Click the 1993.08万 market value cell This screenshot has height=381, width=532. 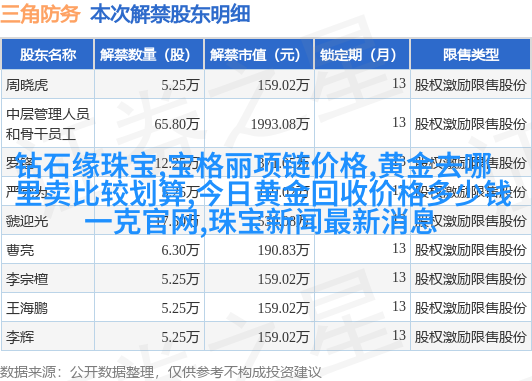click(259, 124)
